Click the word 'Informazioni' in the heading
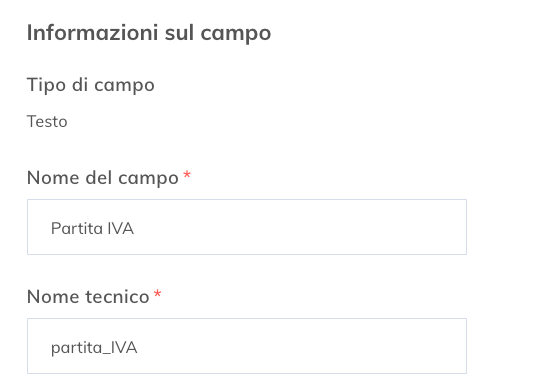This screenshot has width=540, height=390. 93,32
